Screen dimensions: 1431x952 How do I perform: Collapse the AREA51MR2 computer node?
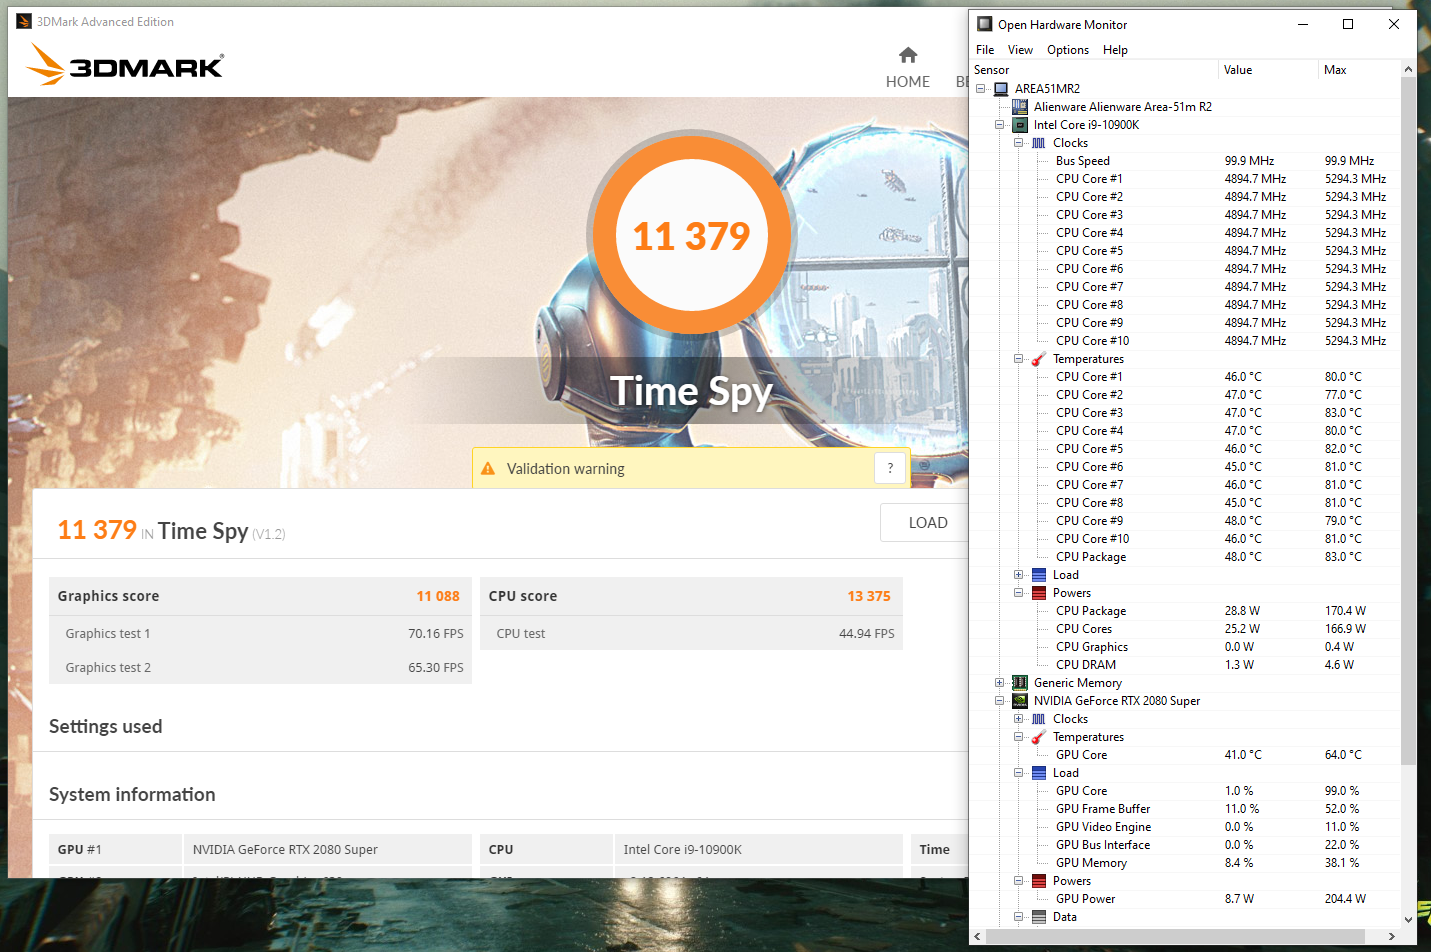coord(981,89)
